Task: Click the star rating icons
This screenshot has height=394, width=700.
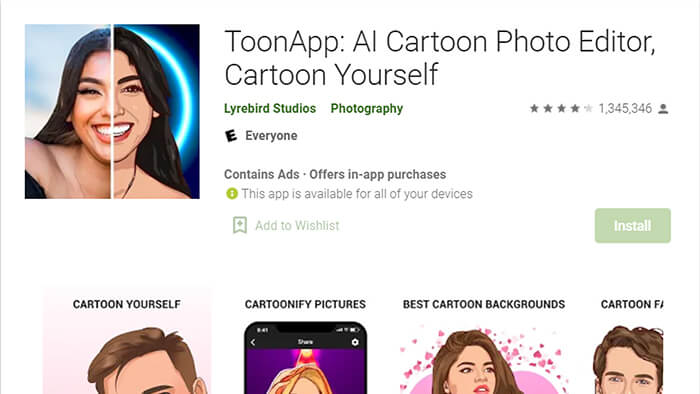Action: pyautogui.click(x=561, y=108)
